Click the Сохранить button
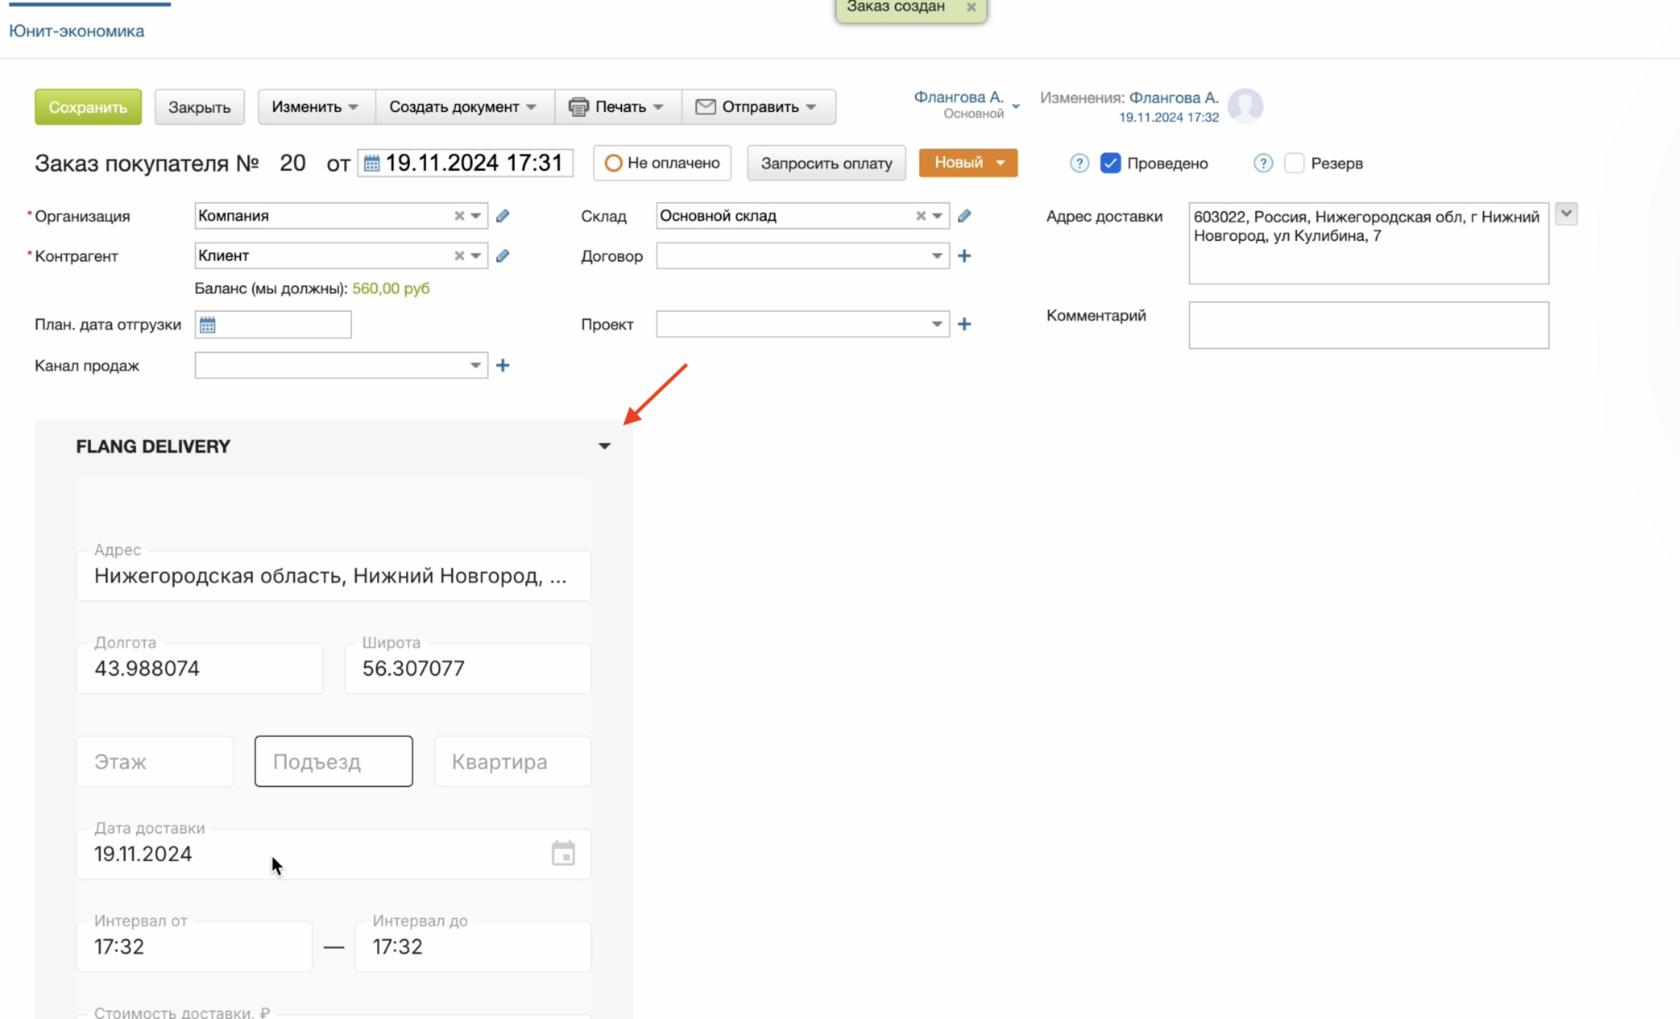The width and height of the screenshot is (1680, 1019). point(88,107)
